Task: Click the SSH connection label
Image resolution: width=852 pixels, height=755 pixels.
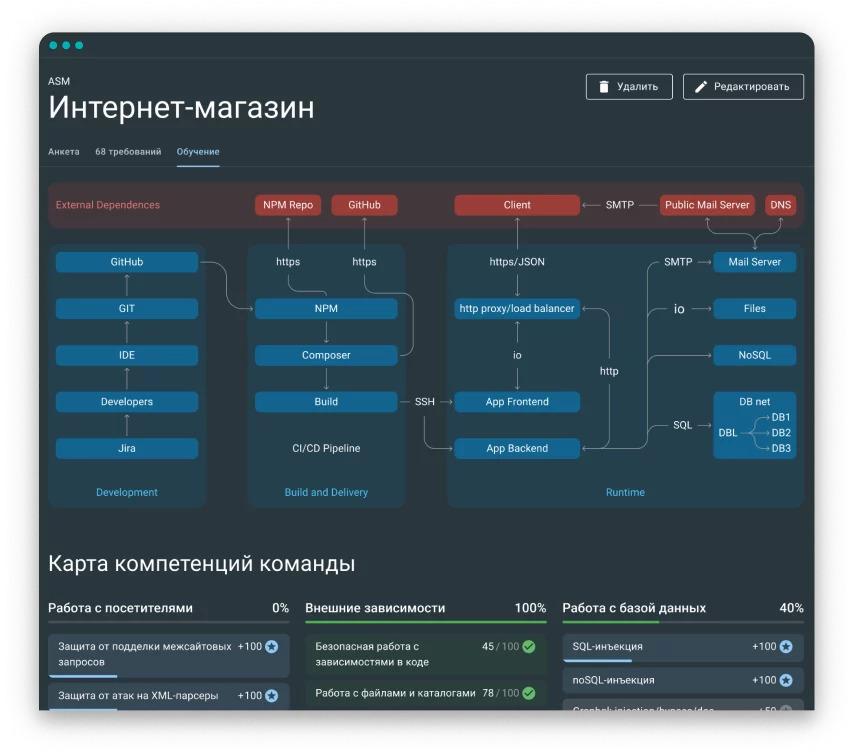Action: [424, 402]
